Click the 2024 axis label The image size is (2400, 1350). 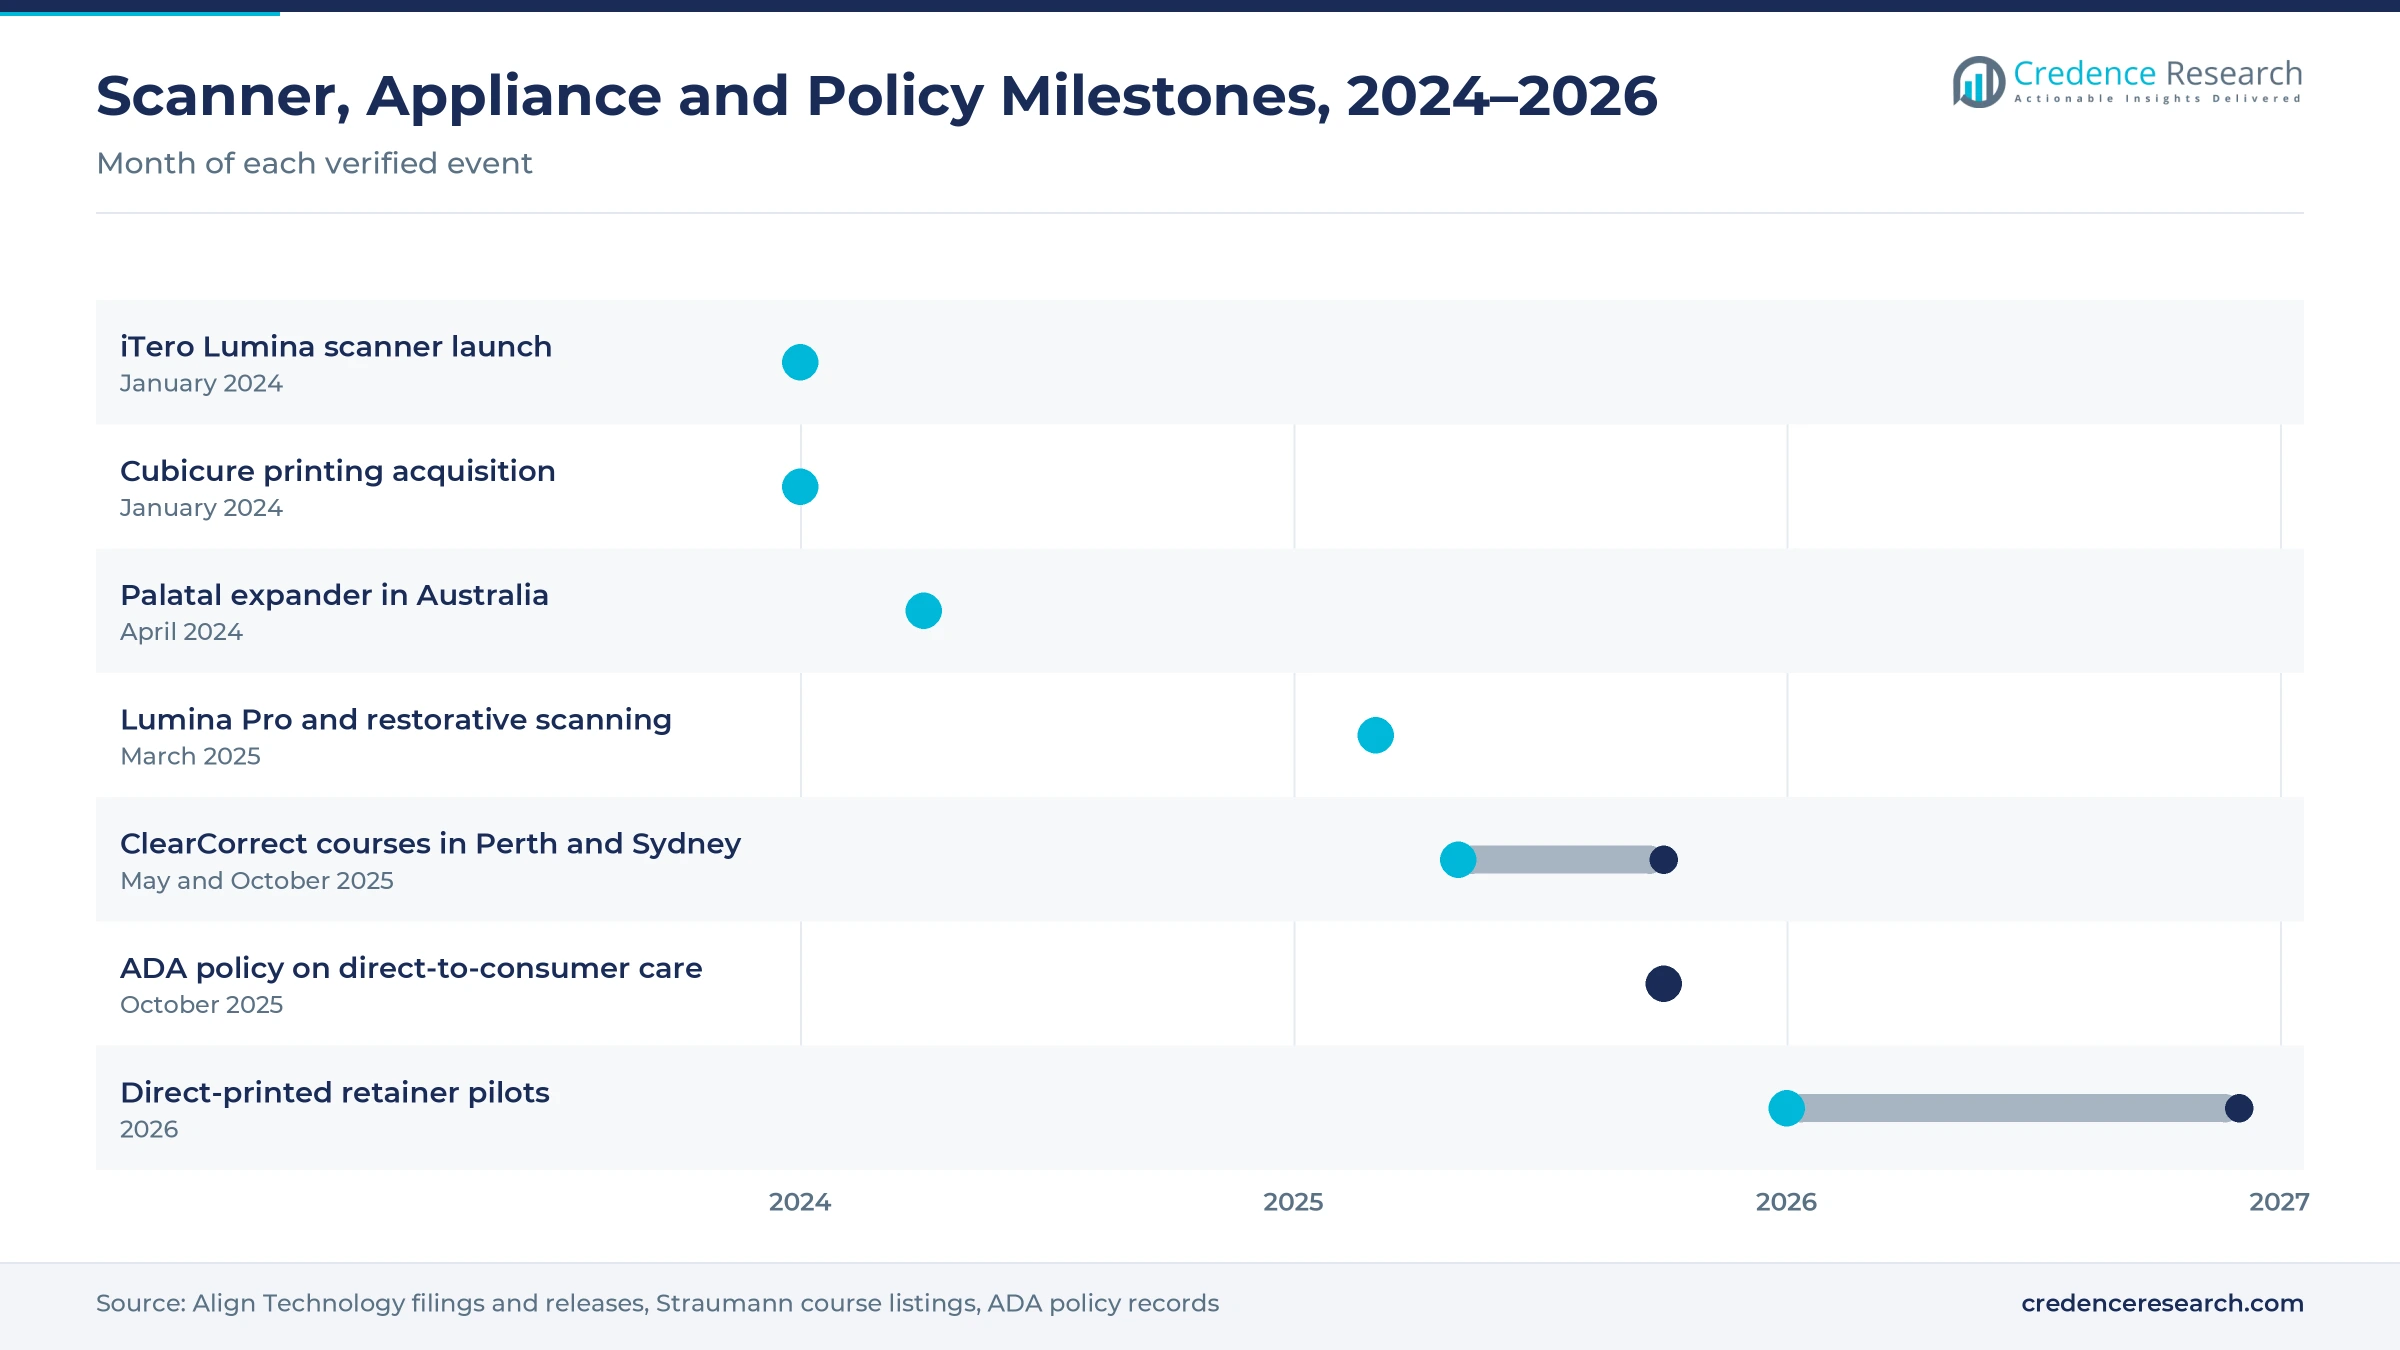coord(800,1202)
